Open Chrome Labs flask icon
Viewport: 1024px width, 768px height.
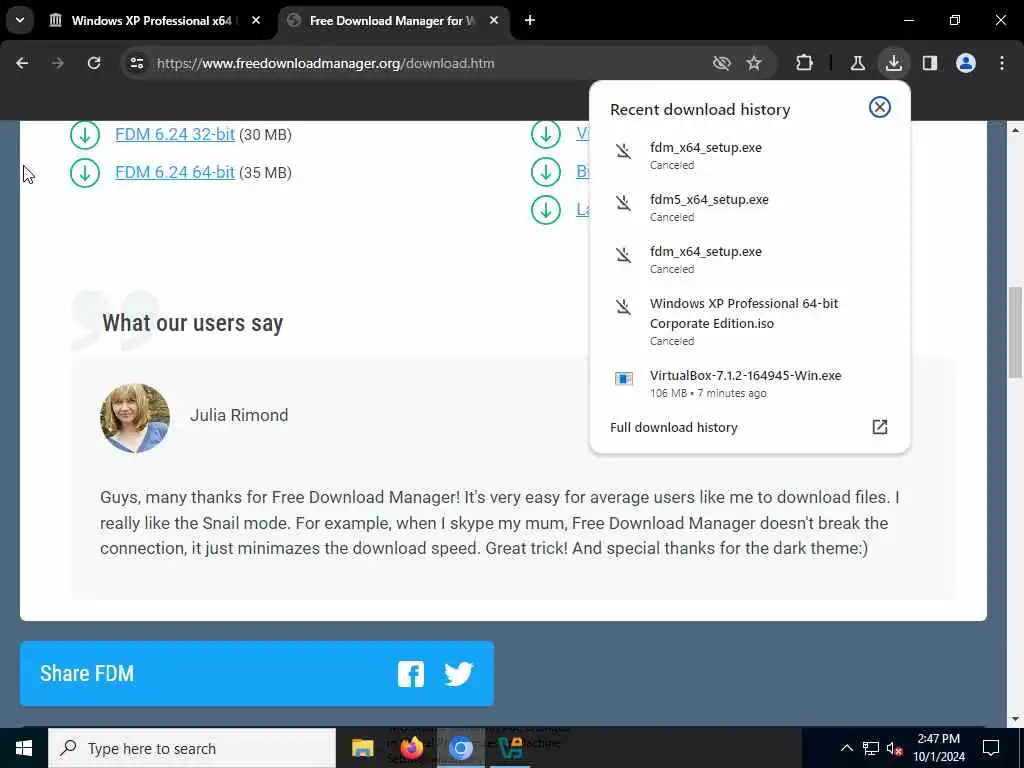[857, 63]
